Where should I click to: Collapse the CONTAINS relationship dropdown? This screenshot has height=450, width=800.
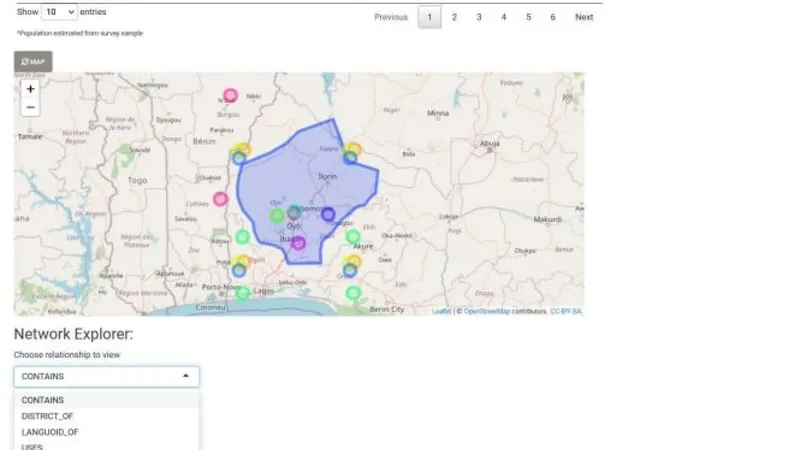pos(107,377)
